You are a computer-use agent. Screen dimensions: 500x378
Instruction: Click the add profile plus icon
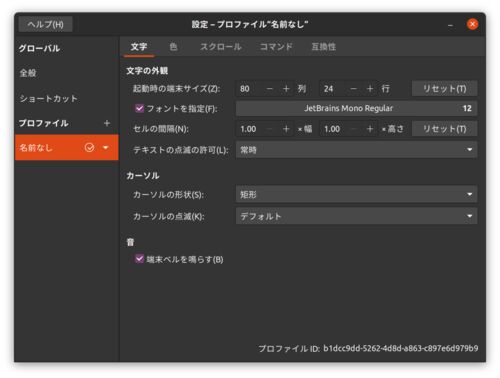tap(107, 123)
